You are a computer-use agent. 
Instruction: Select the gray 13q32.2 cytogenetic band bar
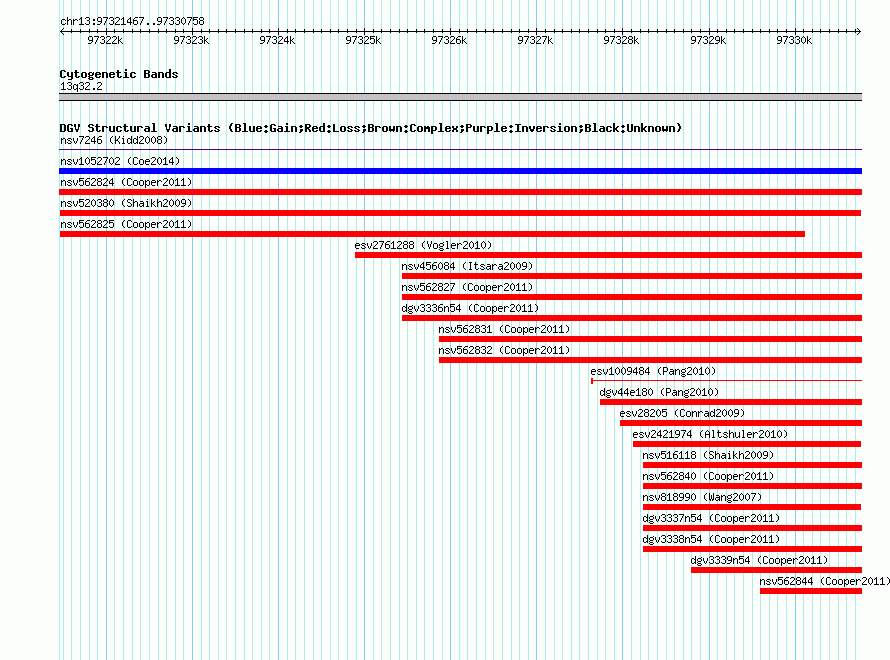click(x=460, y=97)
